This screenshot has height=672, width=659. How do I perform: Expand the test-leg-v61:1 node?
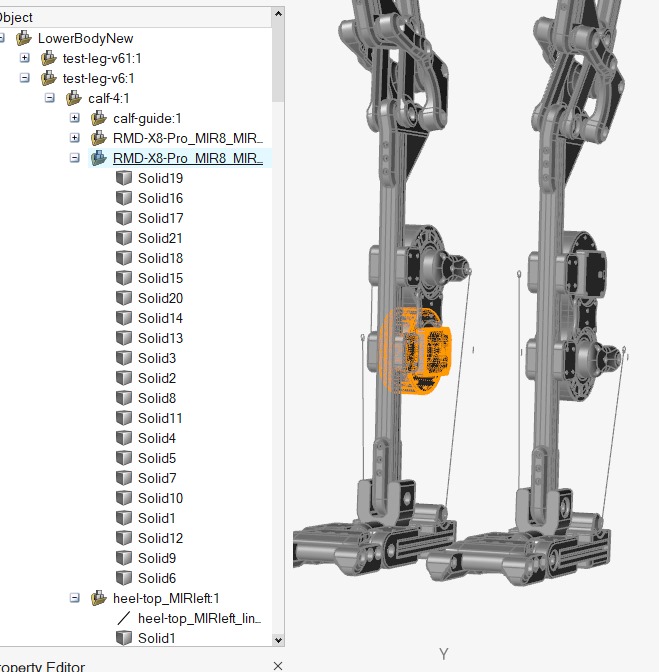25,58
